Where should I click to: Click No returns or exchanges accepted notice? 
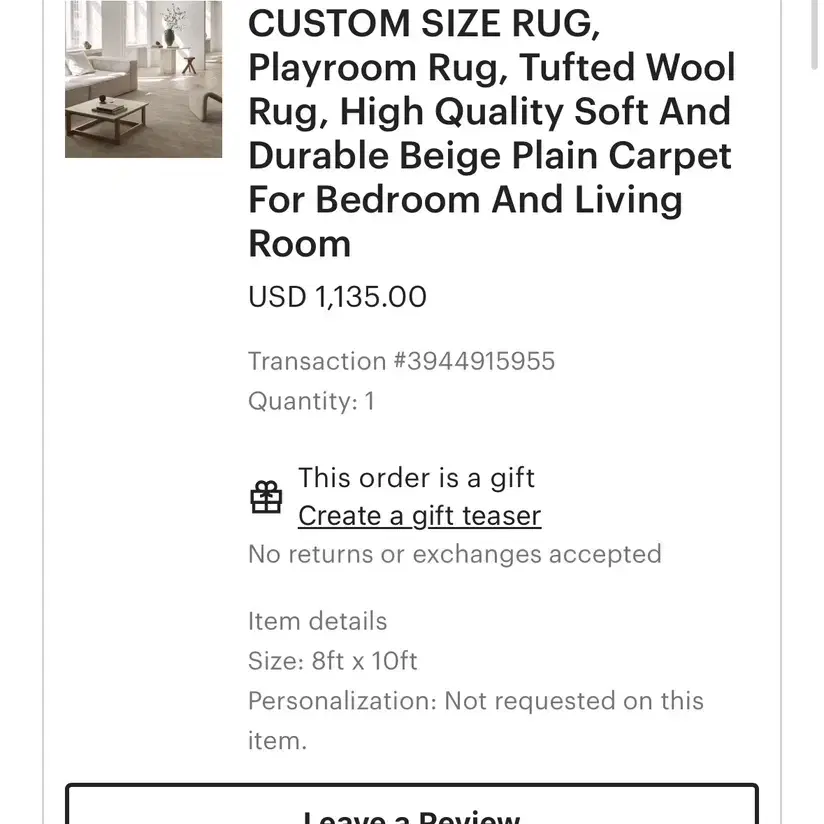pos(455,554)
